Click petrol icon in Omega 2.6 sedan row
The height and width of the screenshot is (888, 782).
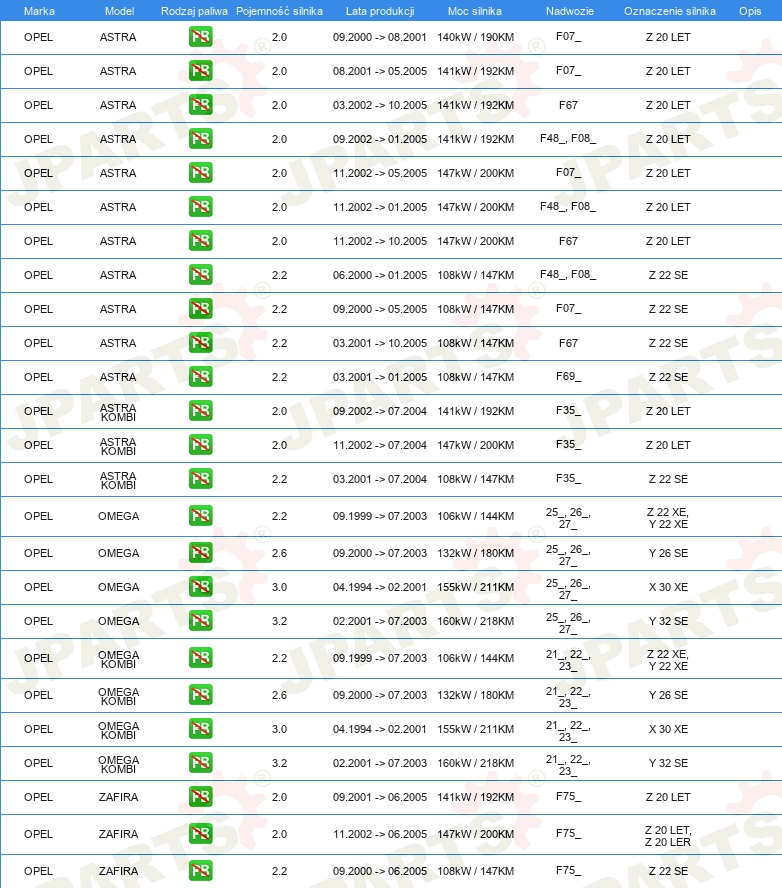200,553
